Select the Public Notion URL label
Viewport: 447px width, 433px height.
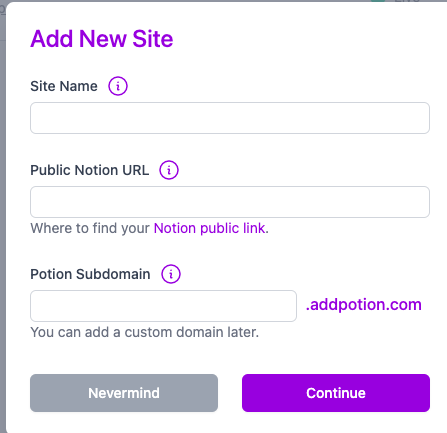(90, 170)
